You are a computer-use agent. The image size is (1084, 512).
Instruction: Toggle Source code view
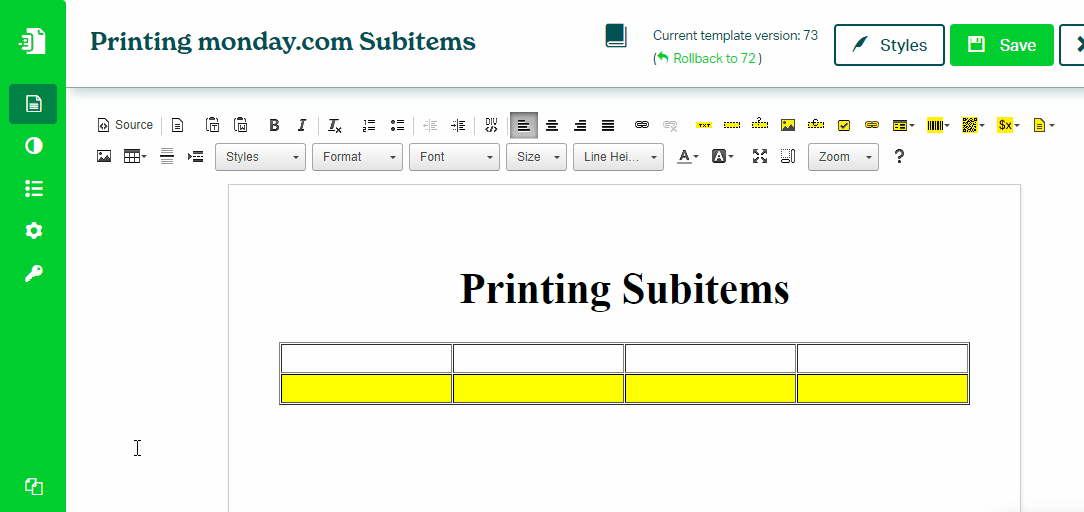coord(125,125)
